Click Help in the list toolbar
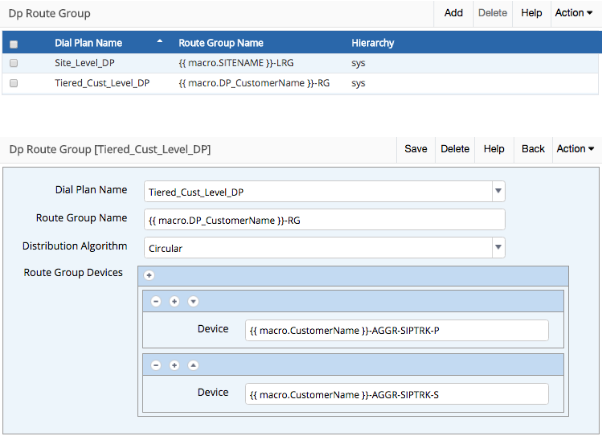The width and height of the screenshot is (602, 436). pyautogui.click(x=531, y=14)
